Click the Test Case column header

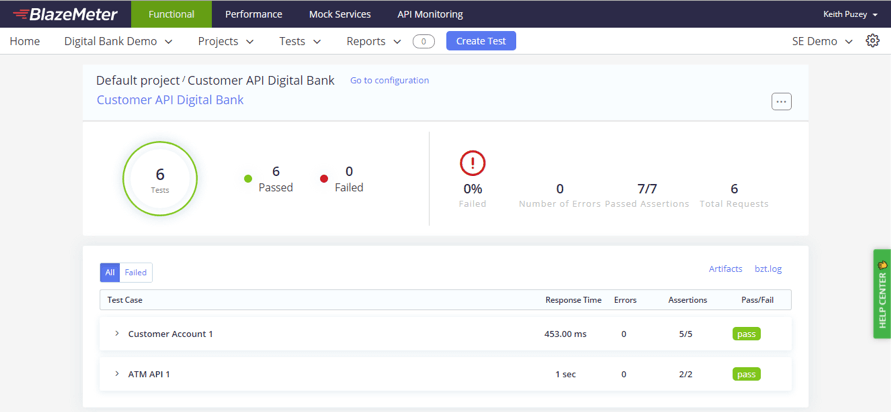point(124,300)
